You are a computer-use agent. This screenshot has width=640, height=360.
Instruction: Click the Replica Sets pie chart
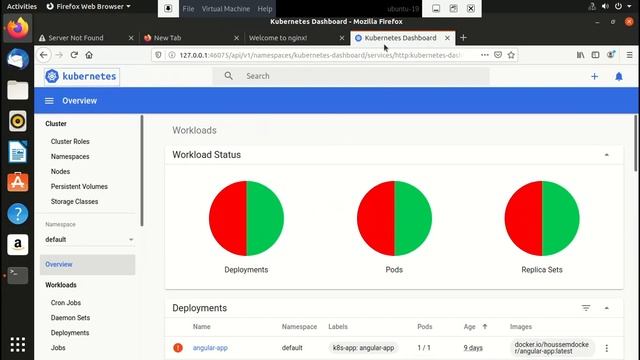pyautogui.click(x=542, y=218)
